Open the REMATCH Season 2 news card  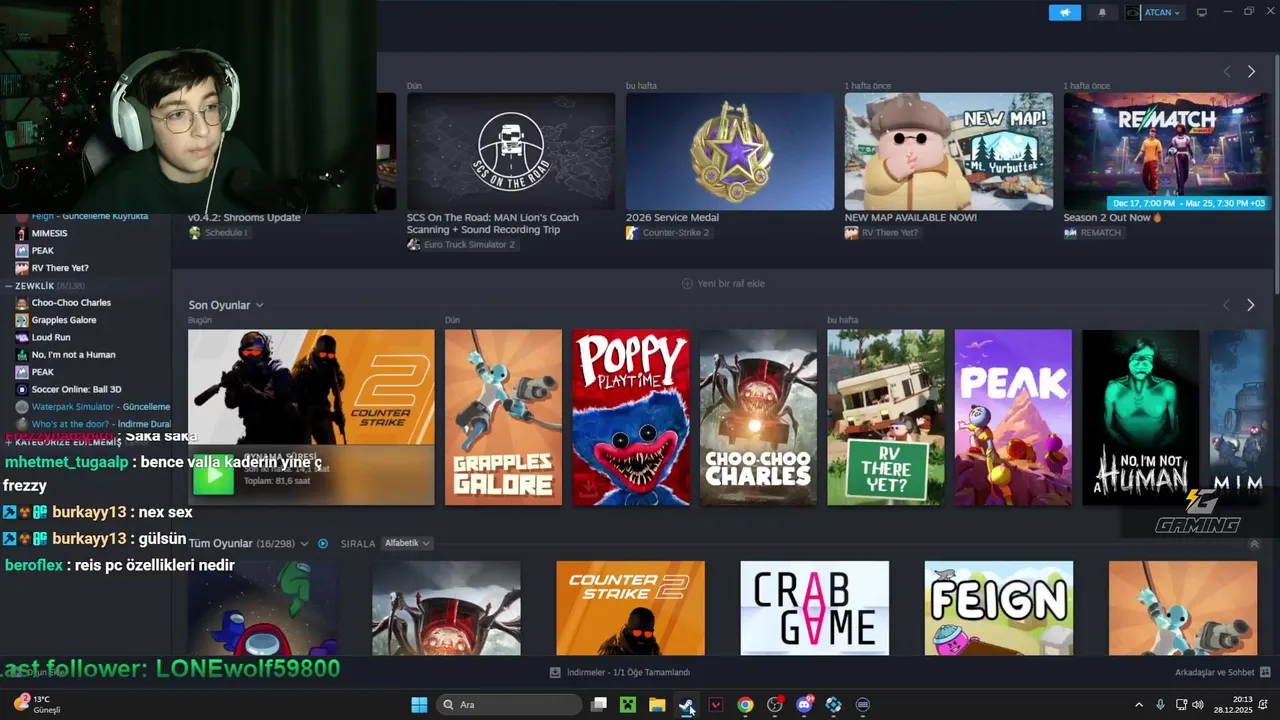point(1167,151)
